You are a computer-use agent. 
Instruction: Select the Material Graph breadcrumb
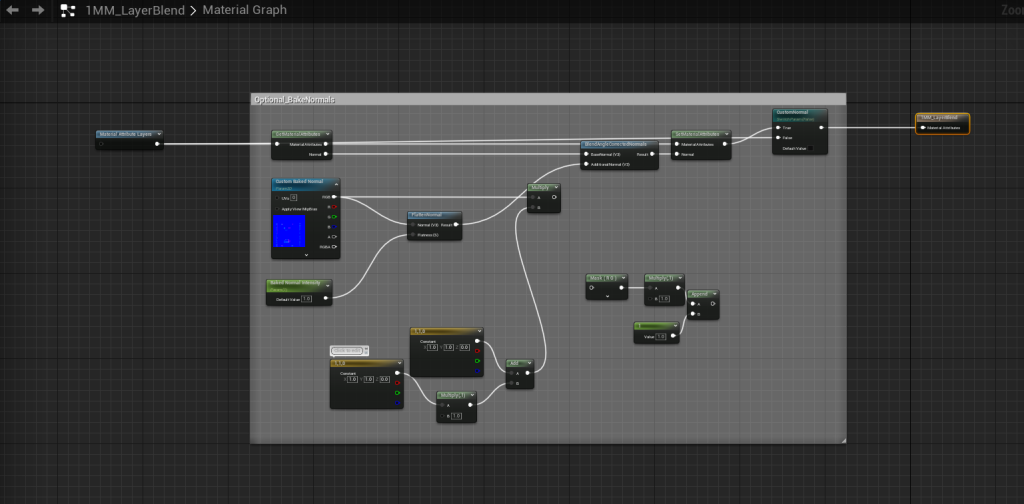click(244, 10)
